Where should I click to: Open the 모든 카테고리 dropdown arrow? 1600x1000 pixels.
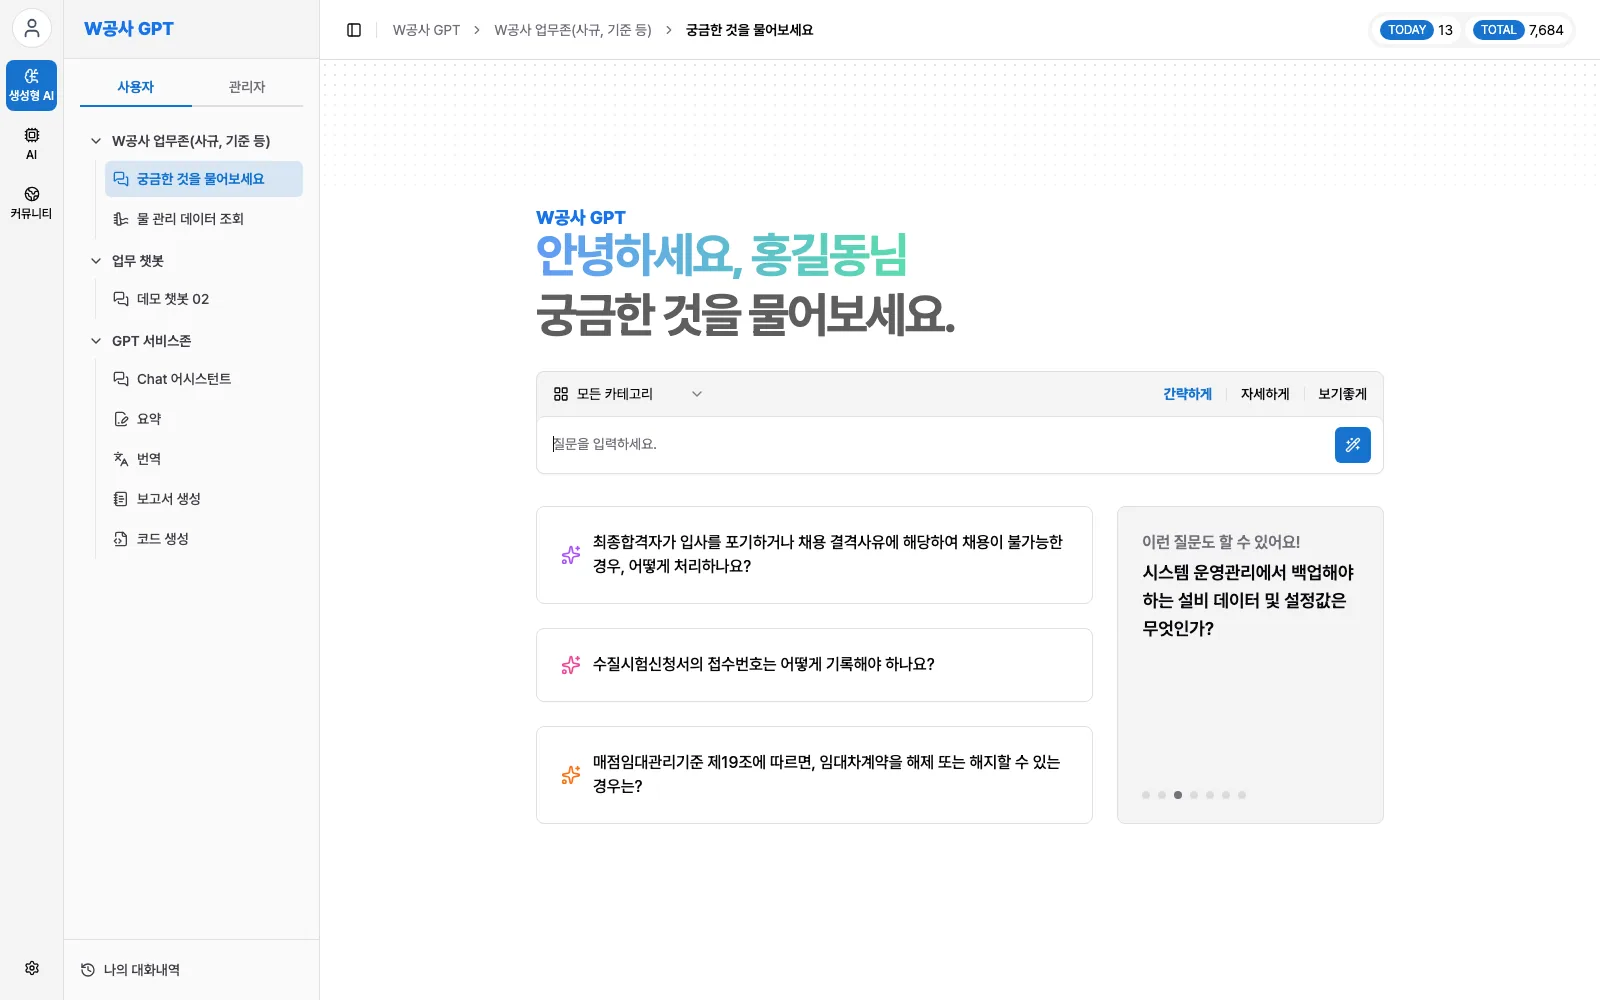point(697,394)
